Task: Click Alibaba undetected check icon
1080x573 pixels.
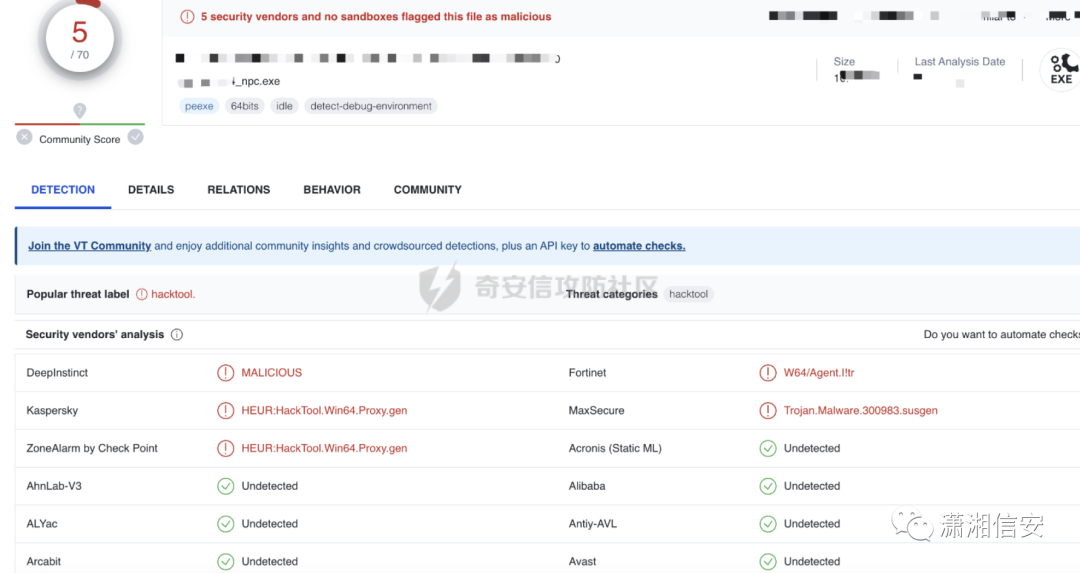Action: click(x=768, y=486)
